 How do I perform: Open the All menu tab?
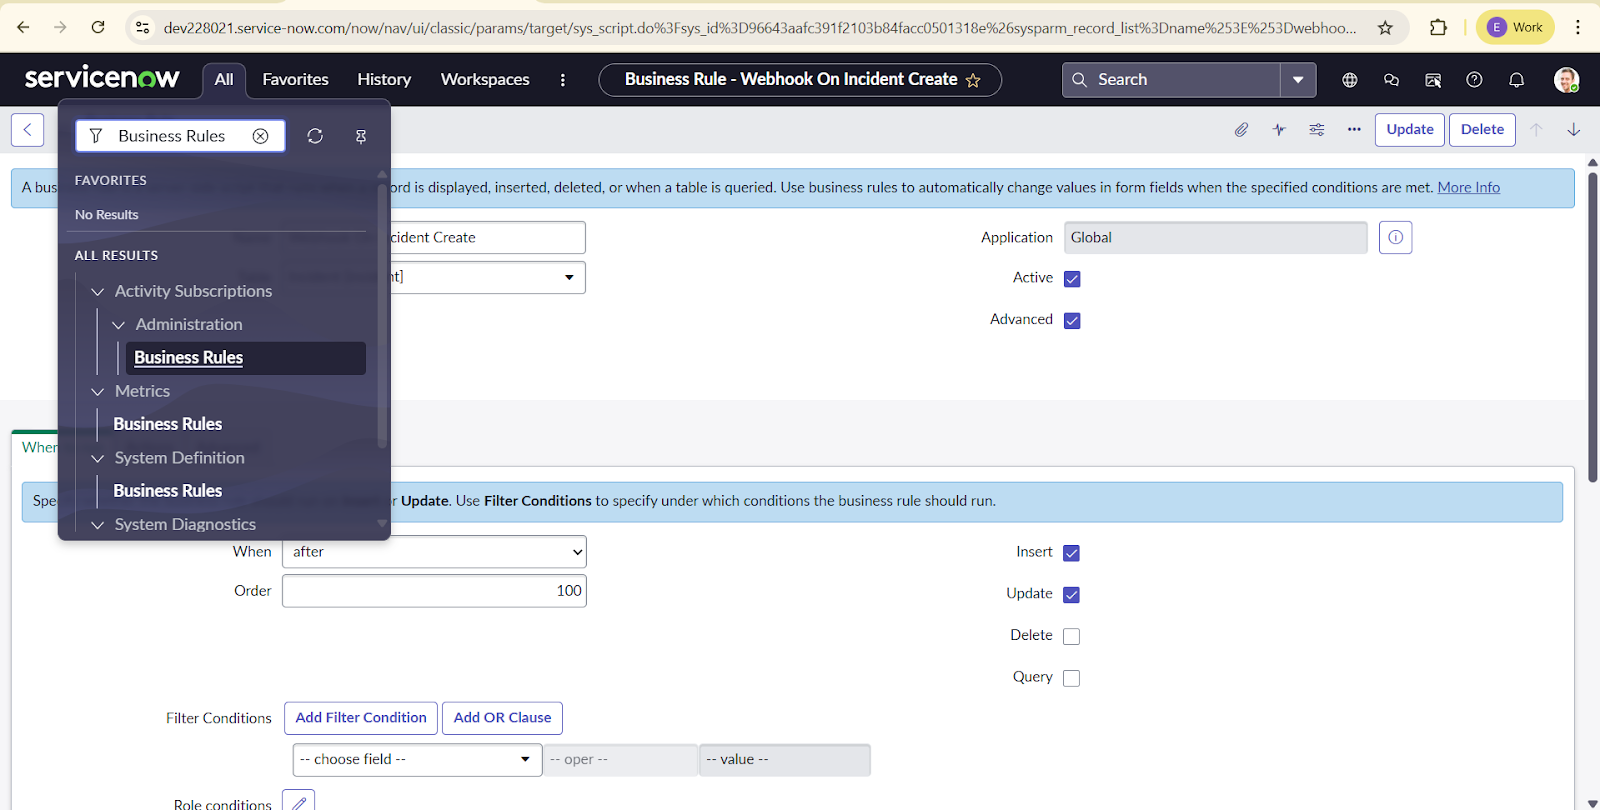[x=224, y=79]
